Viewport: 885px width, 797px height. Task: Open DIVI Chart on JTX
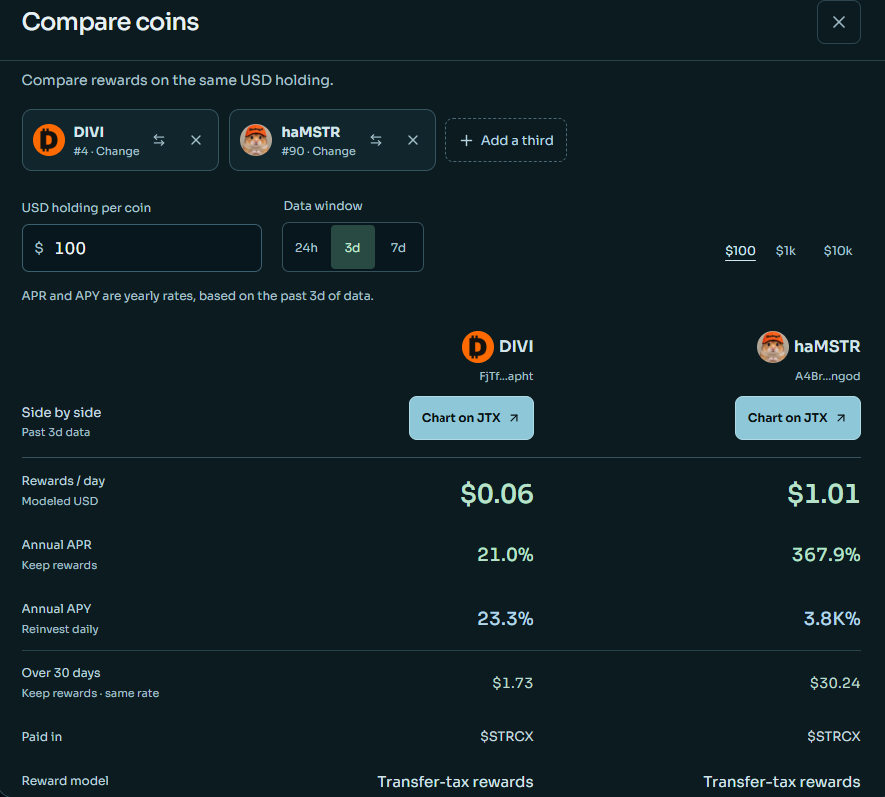pos(471,418)
